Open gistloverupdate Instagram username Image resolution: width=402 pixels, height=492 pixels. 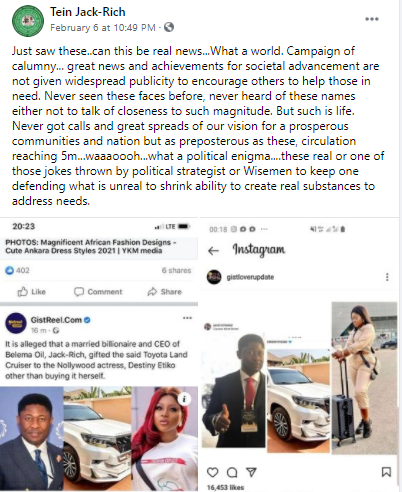[x=250, y=277]
